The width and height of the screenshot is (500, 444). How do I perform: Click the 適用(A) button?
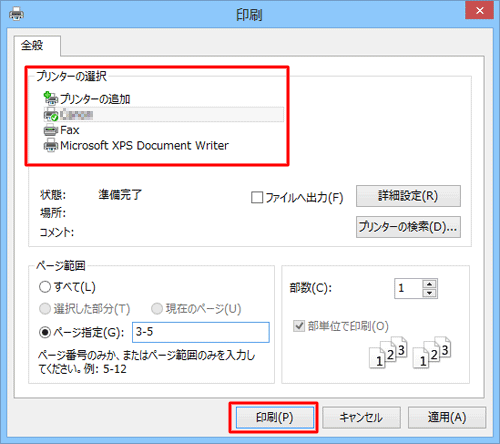(447, 417)
